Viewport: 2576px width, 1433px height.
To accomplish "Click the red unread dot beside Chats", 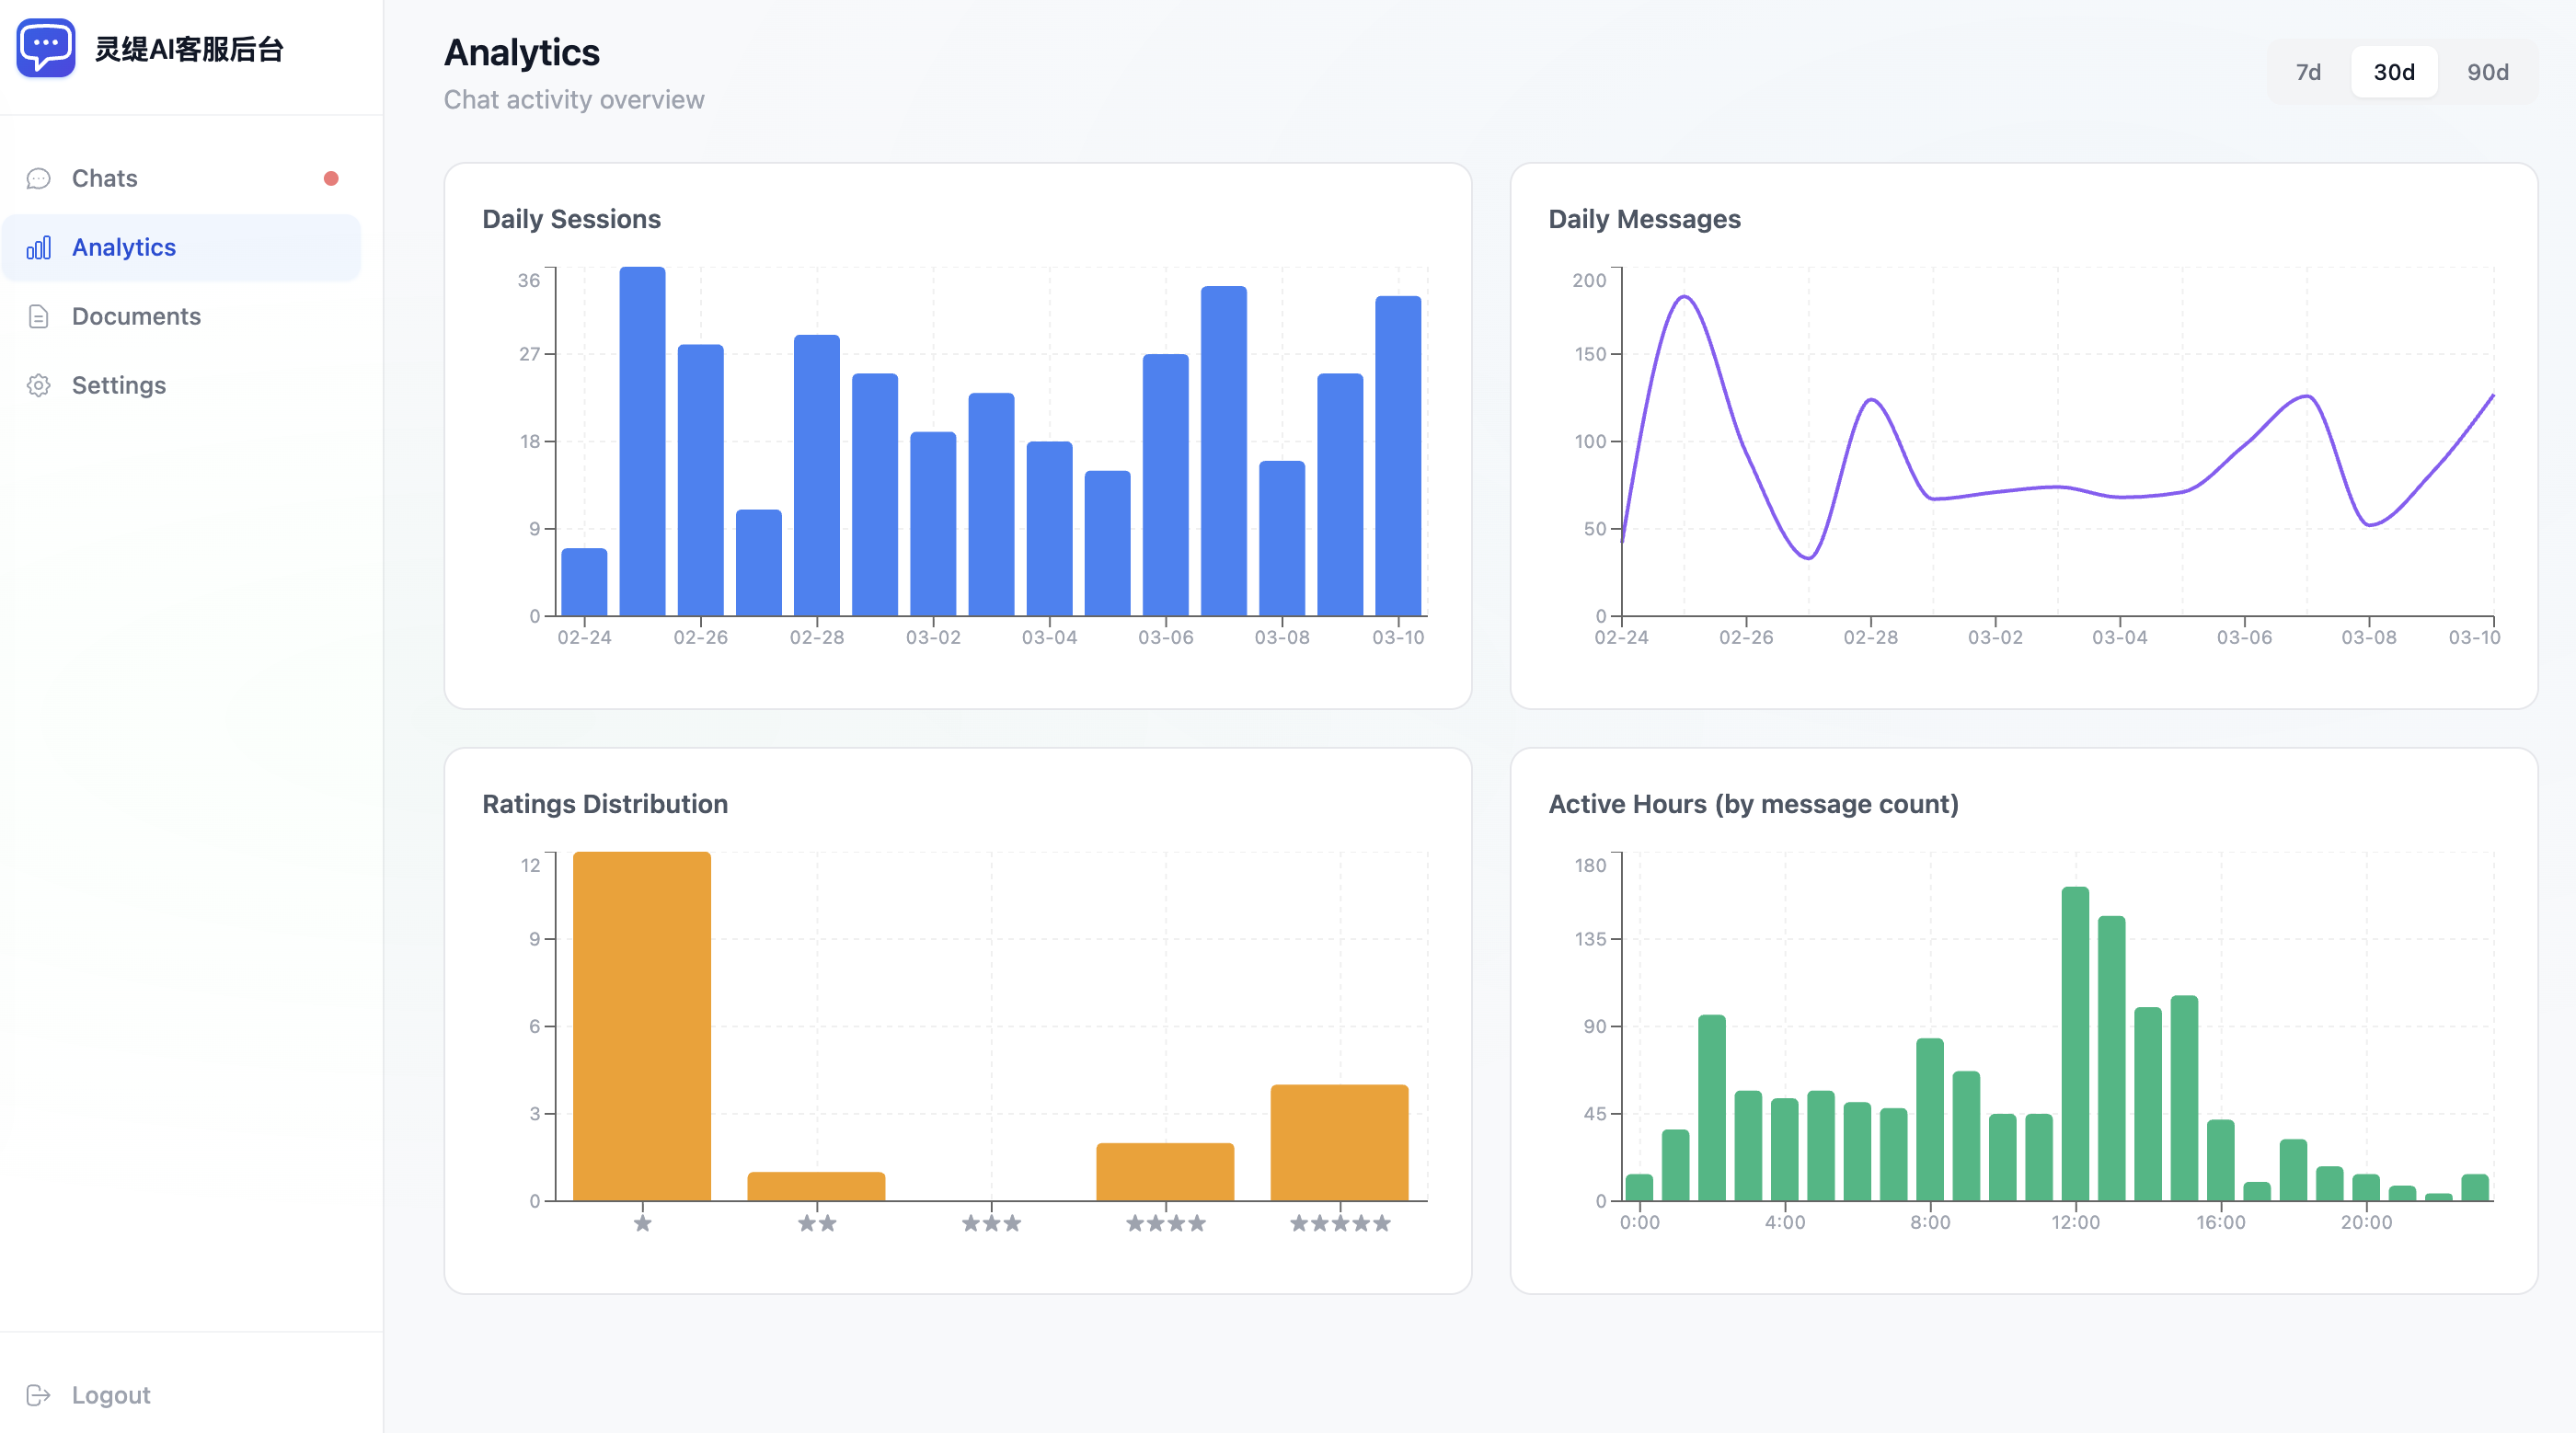I will [331, 179].
